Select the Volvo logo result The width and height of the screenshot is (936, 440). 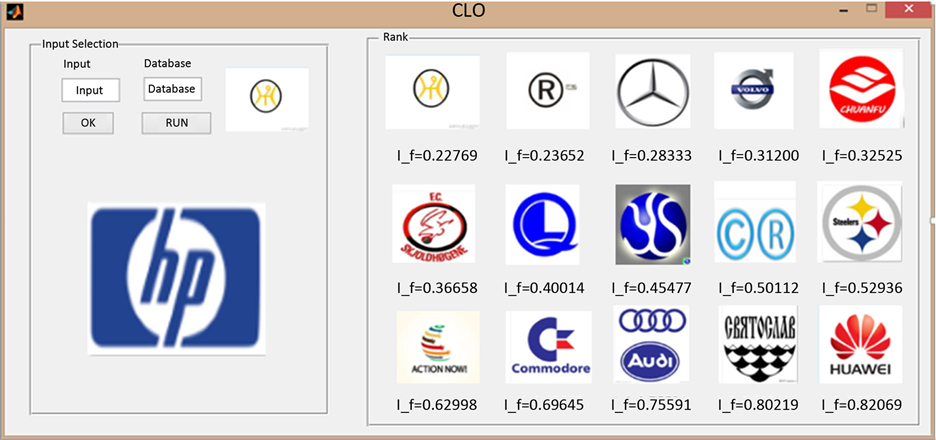[753, 91]
